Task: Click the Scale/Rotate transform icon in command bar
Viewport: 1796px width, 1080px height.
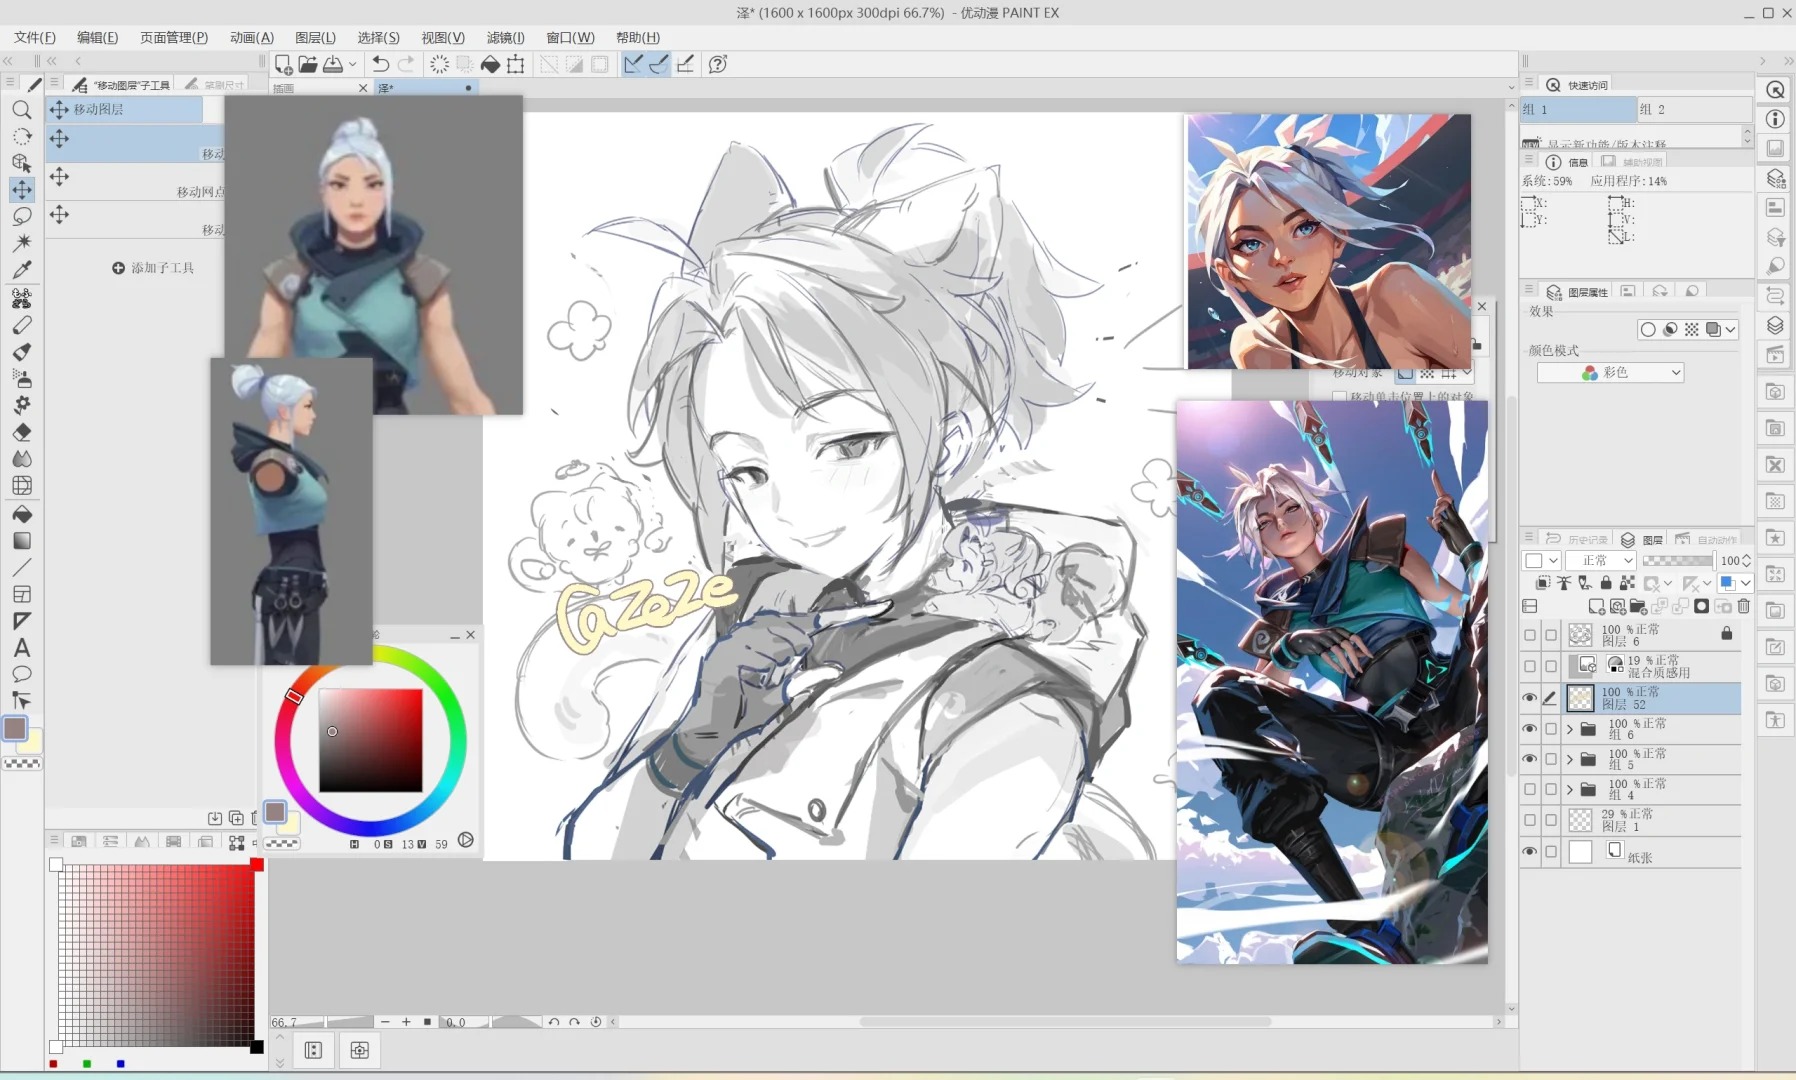Action: tap(516, 64)
